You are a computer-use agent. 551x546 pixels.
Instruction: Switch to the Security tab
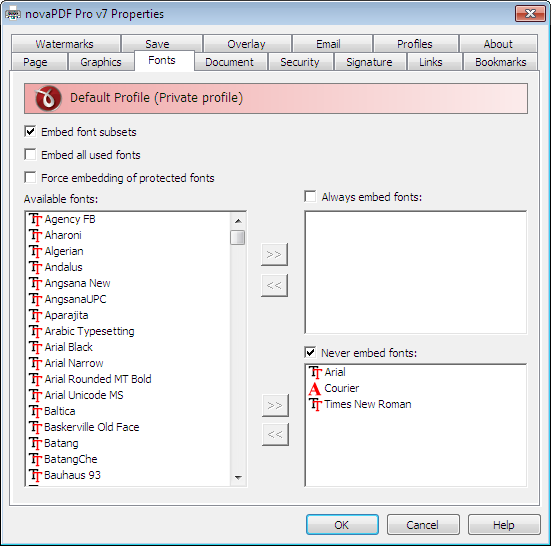300,62
